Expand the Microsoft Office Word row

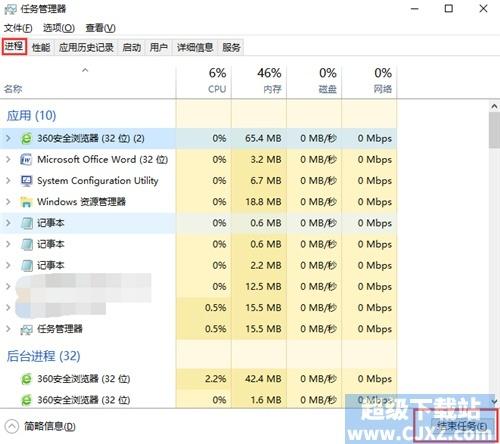point(8,160)
